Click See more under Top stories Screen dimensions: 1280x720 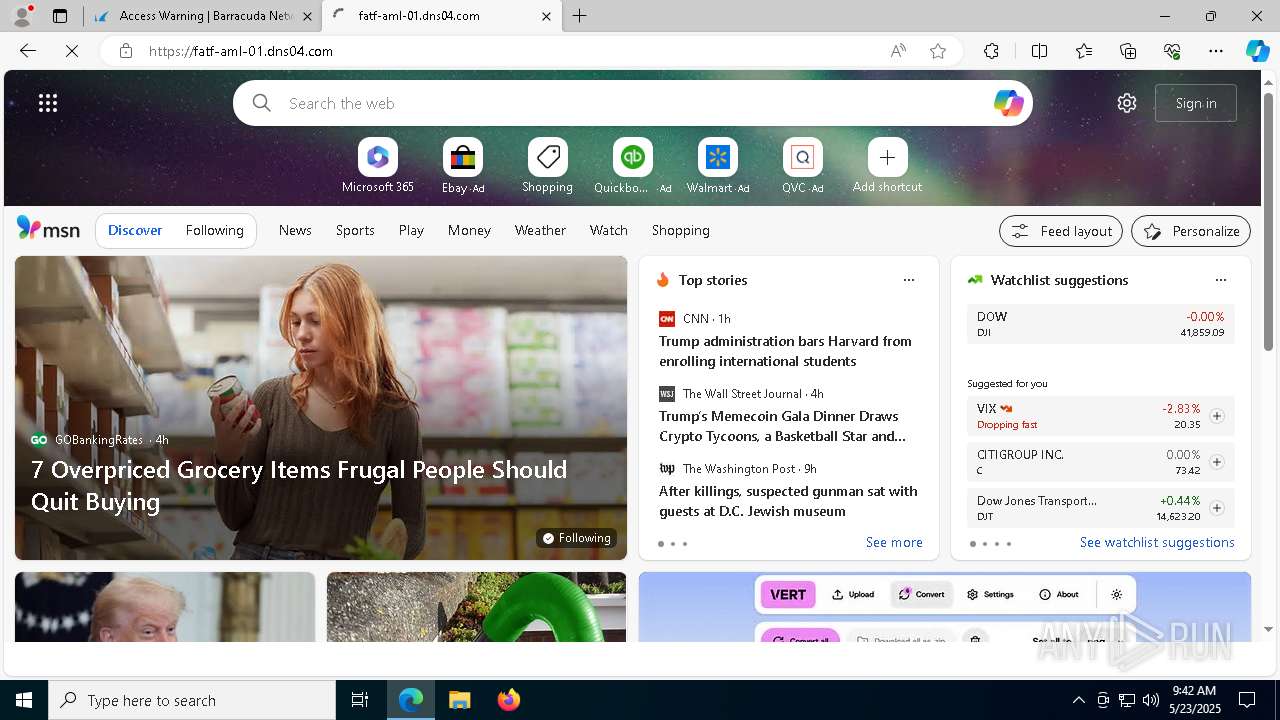point(894,542)
